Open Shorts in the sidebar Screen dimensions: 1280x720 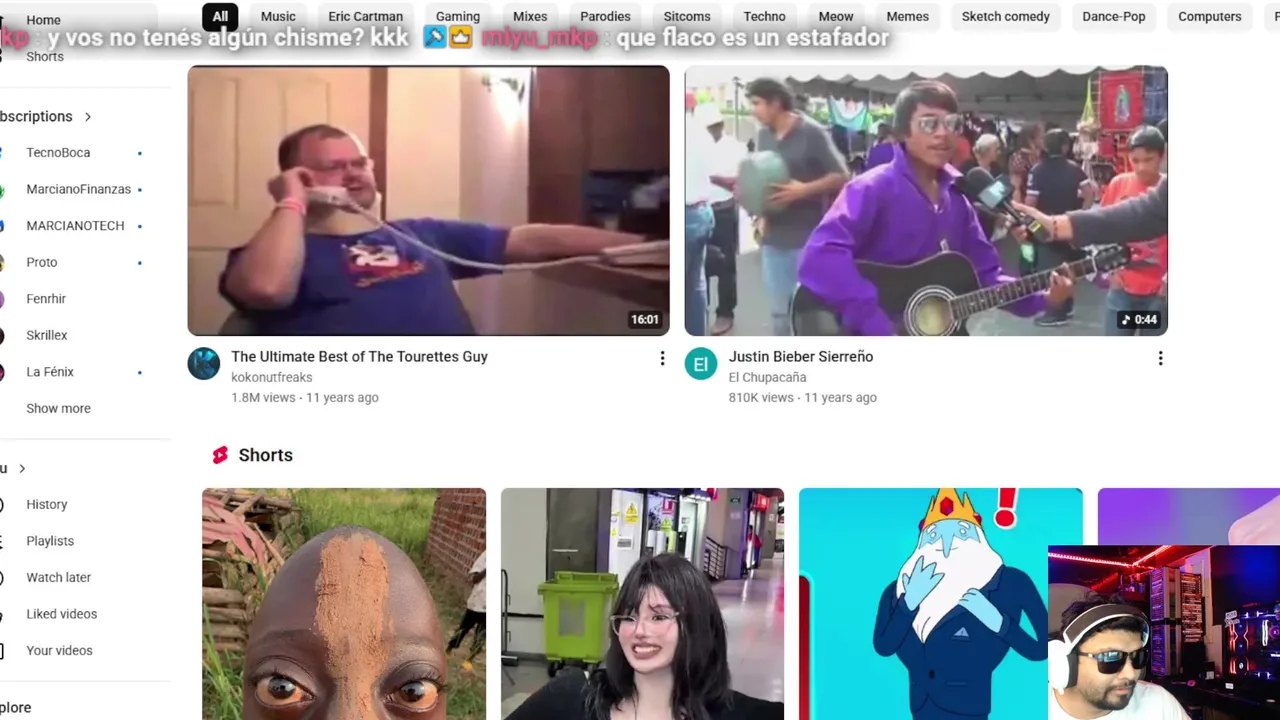click(x=45, y=57)
